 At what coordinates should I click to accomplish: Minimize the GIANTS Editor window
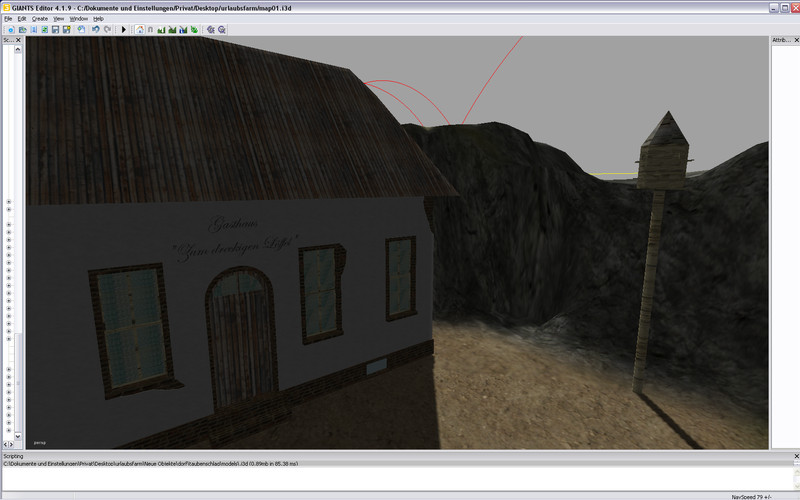773,8
